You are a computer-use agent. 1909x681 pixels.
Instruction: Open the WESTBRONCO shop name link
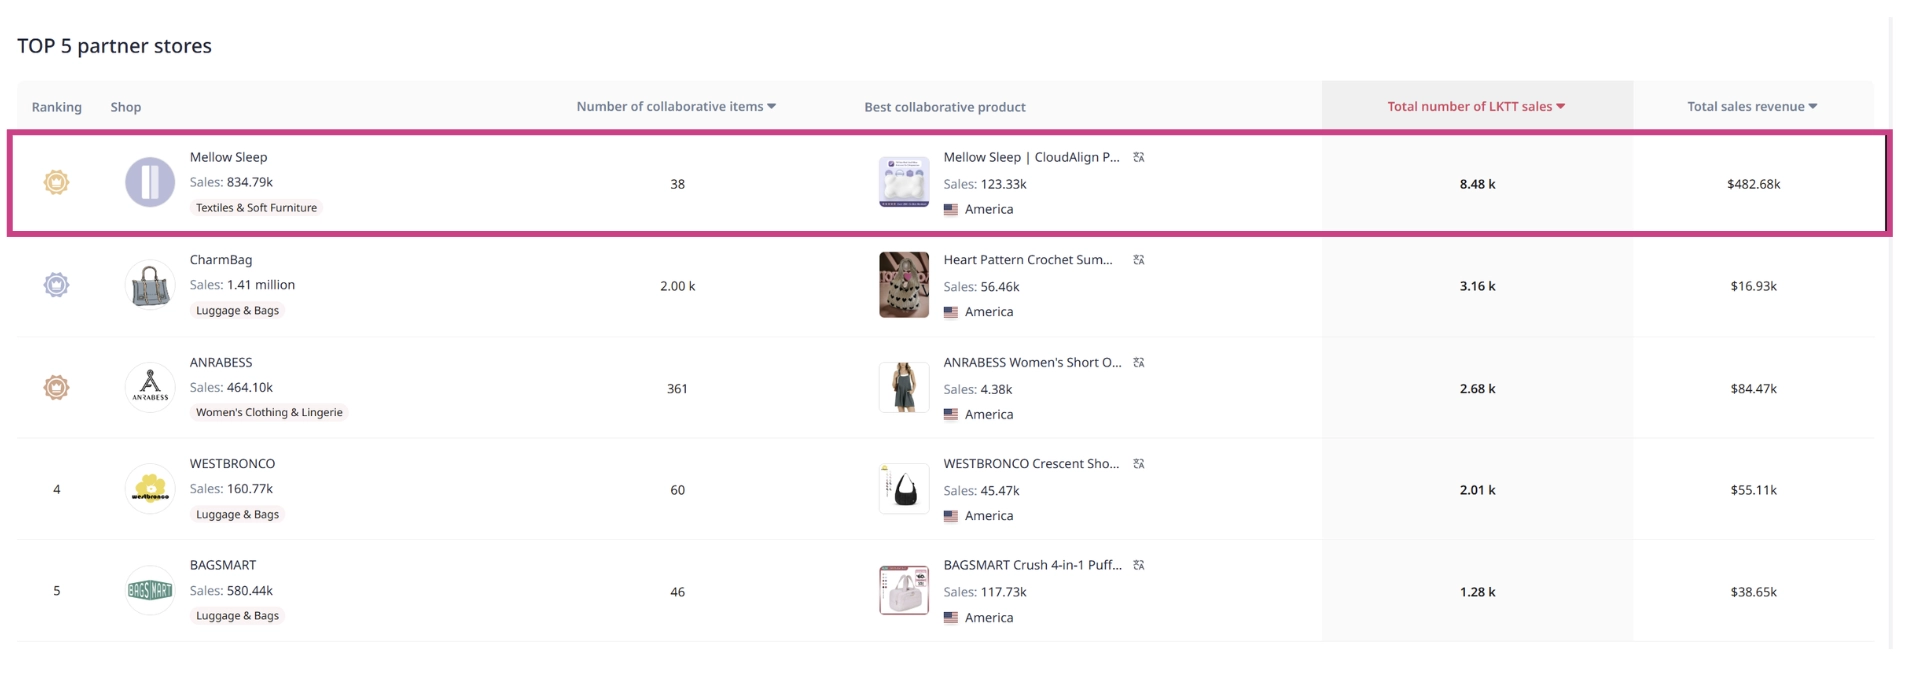coord(232,464)
